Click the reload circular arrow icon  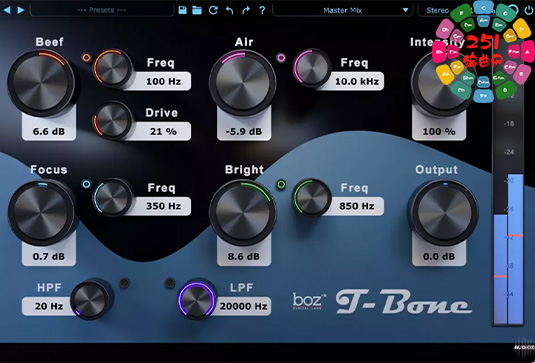pyautogui.click(x=214, y=10)
